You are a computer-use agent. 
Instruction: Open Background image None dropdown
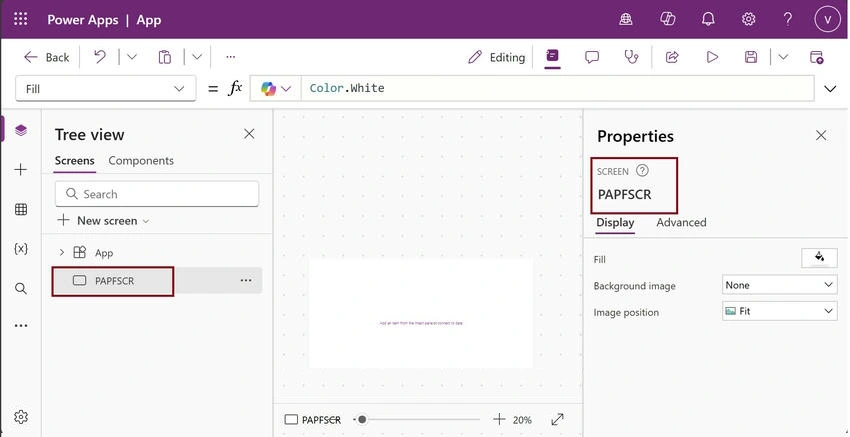tap(780, 285)
